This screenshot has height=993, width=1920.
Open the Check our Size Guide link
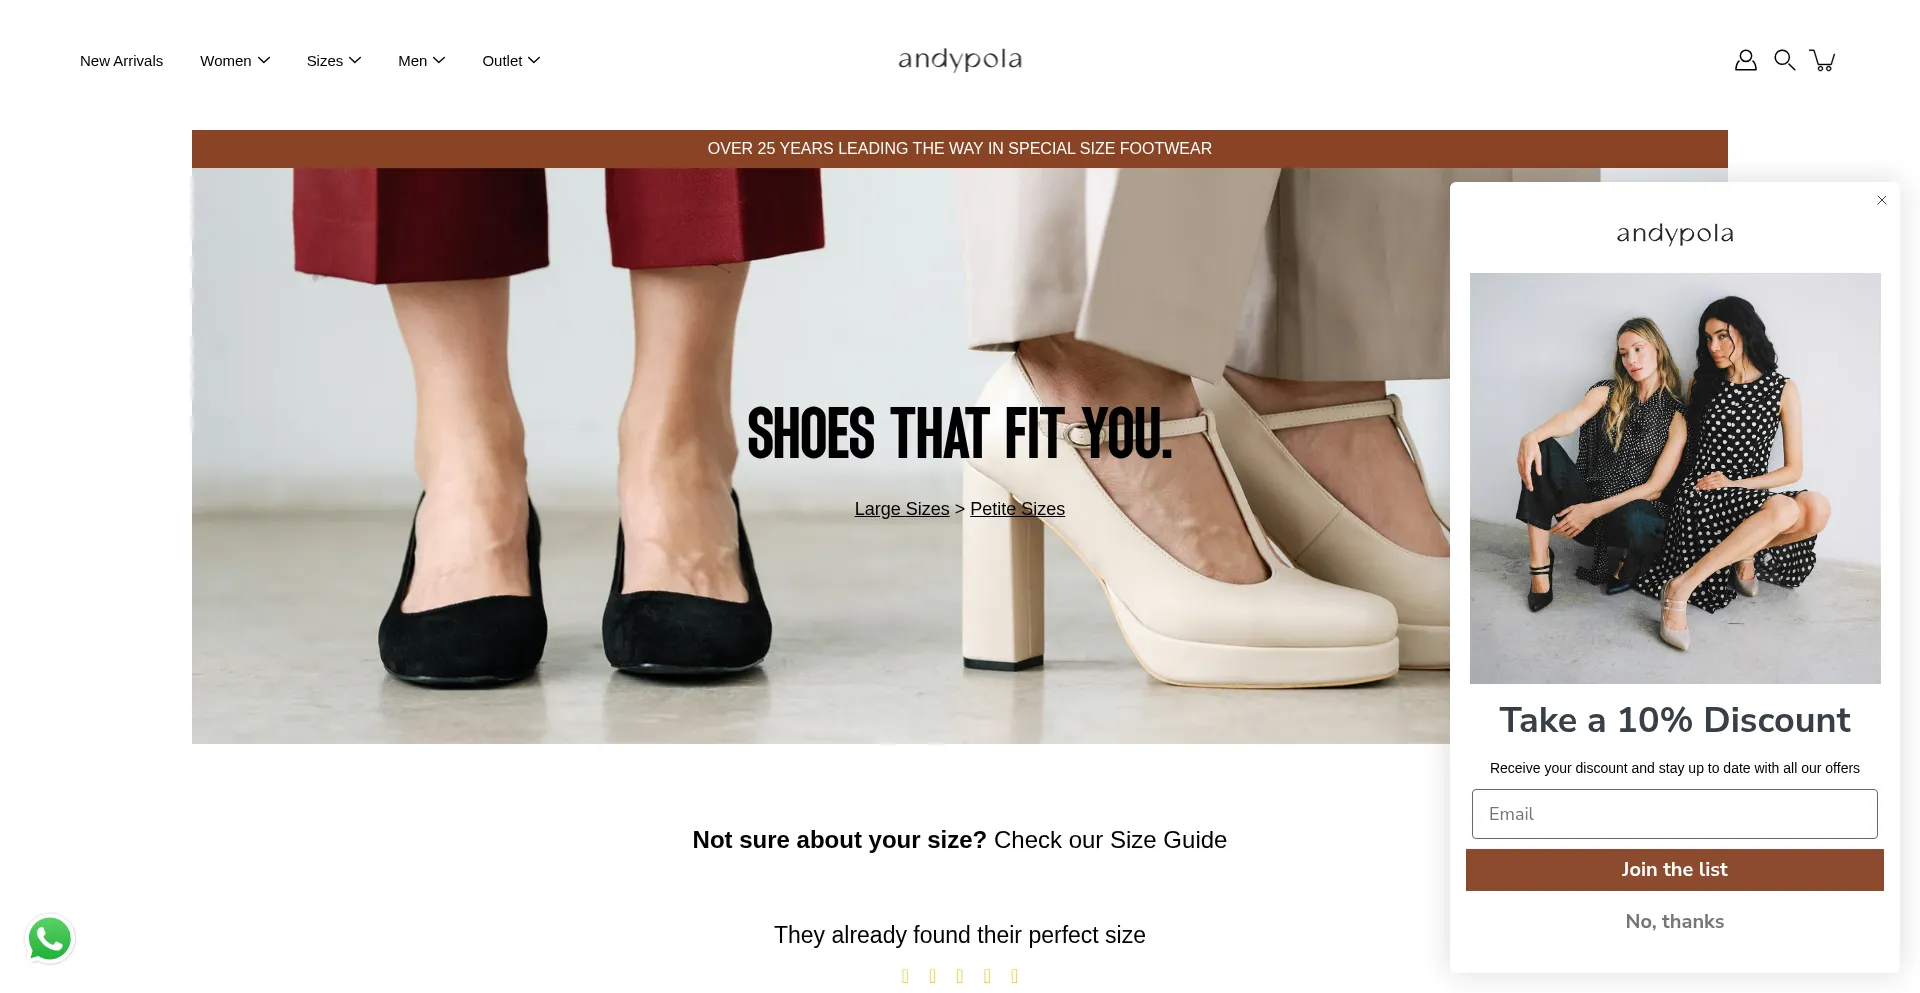tap(1110, 840)
